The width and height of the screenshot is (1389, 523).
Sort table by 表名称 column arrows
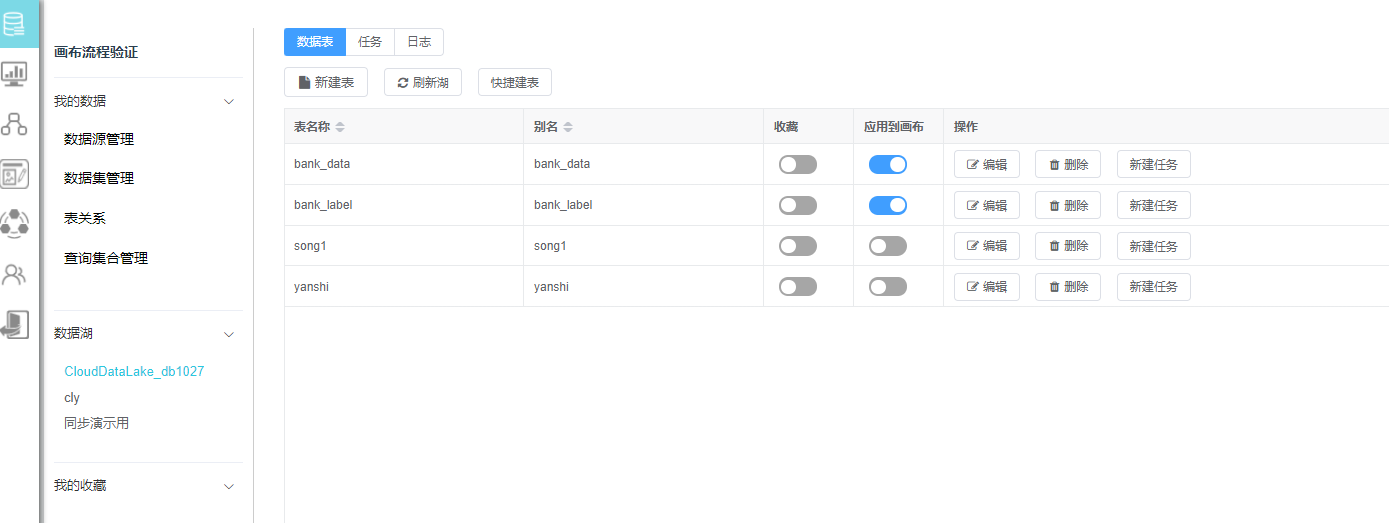pyautogui.click(x=340, y=127)
